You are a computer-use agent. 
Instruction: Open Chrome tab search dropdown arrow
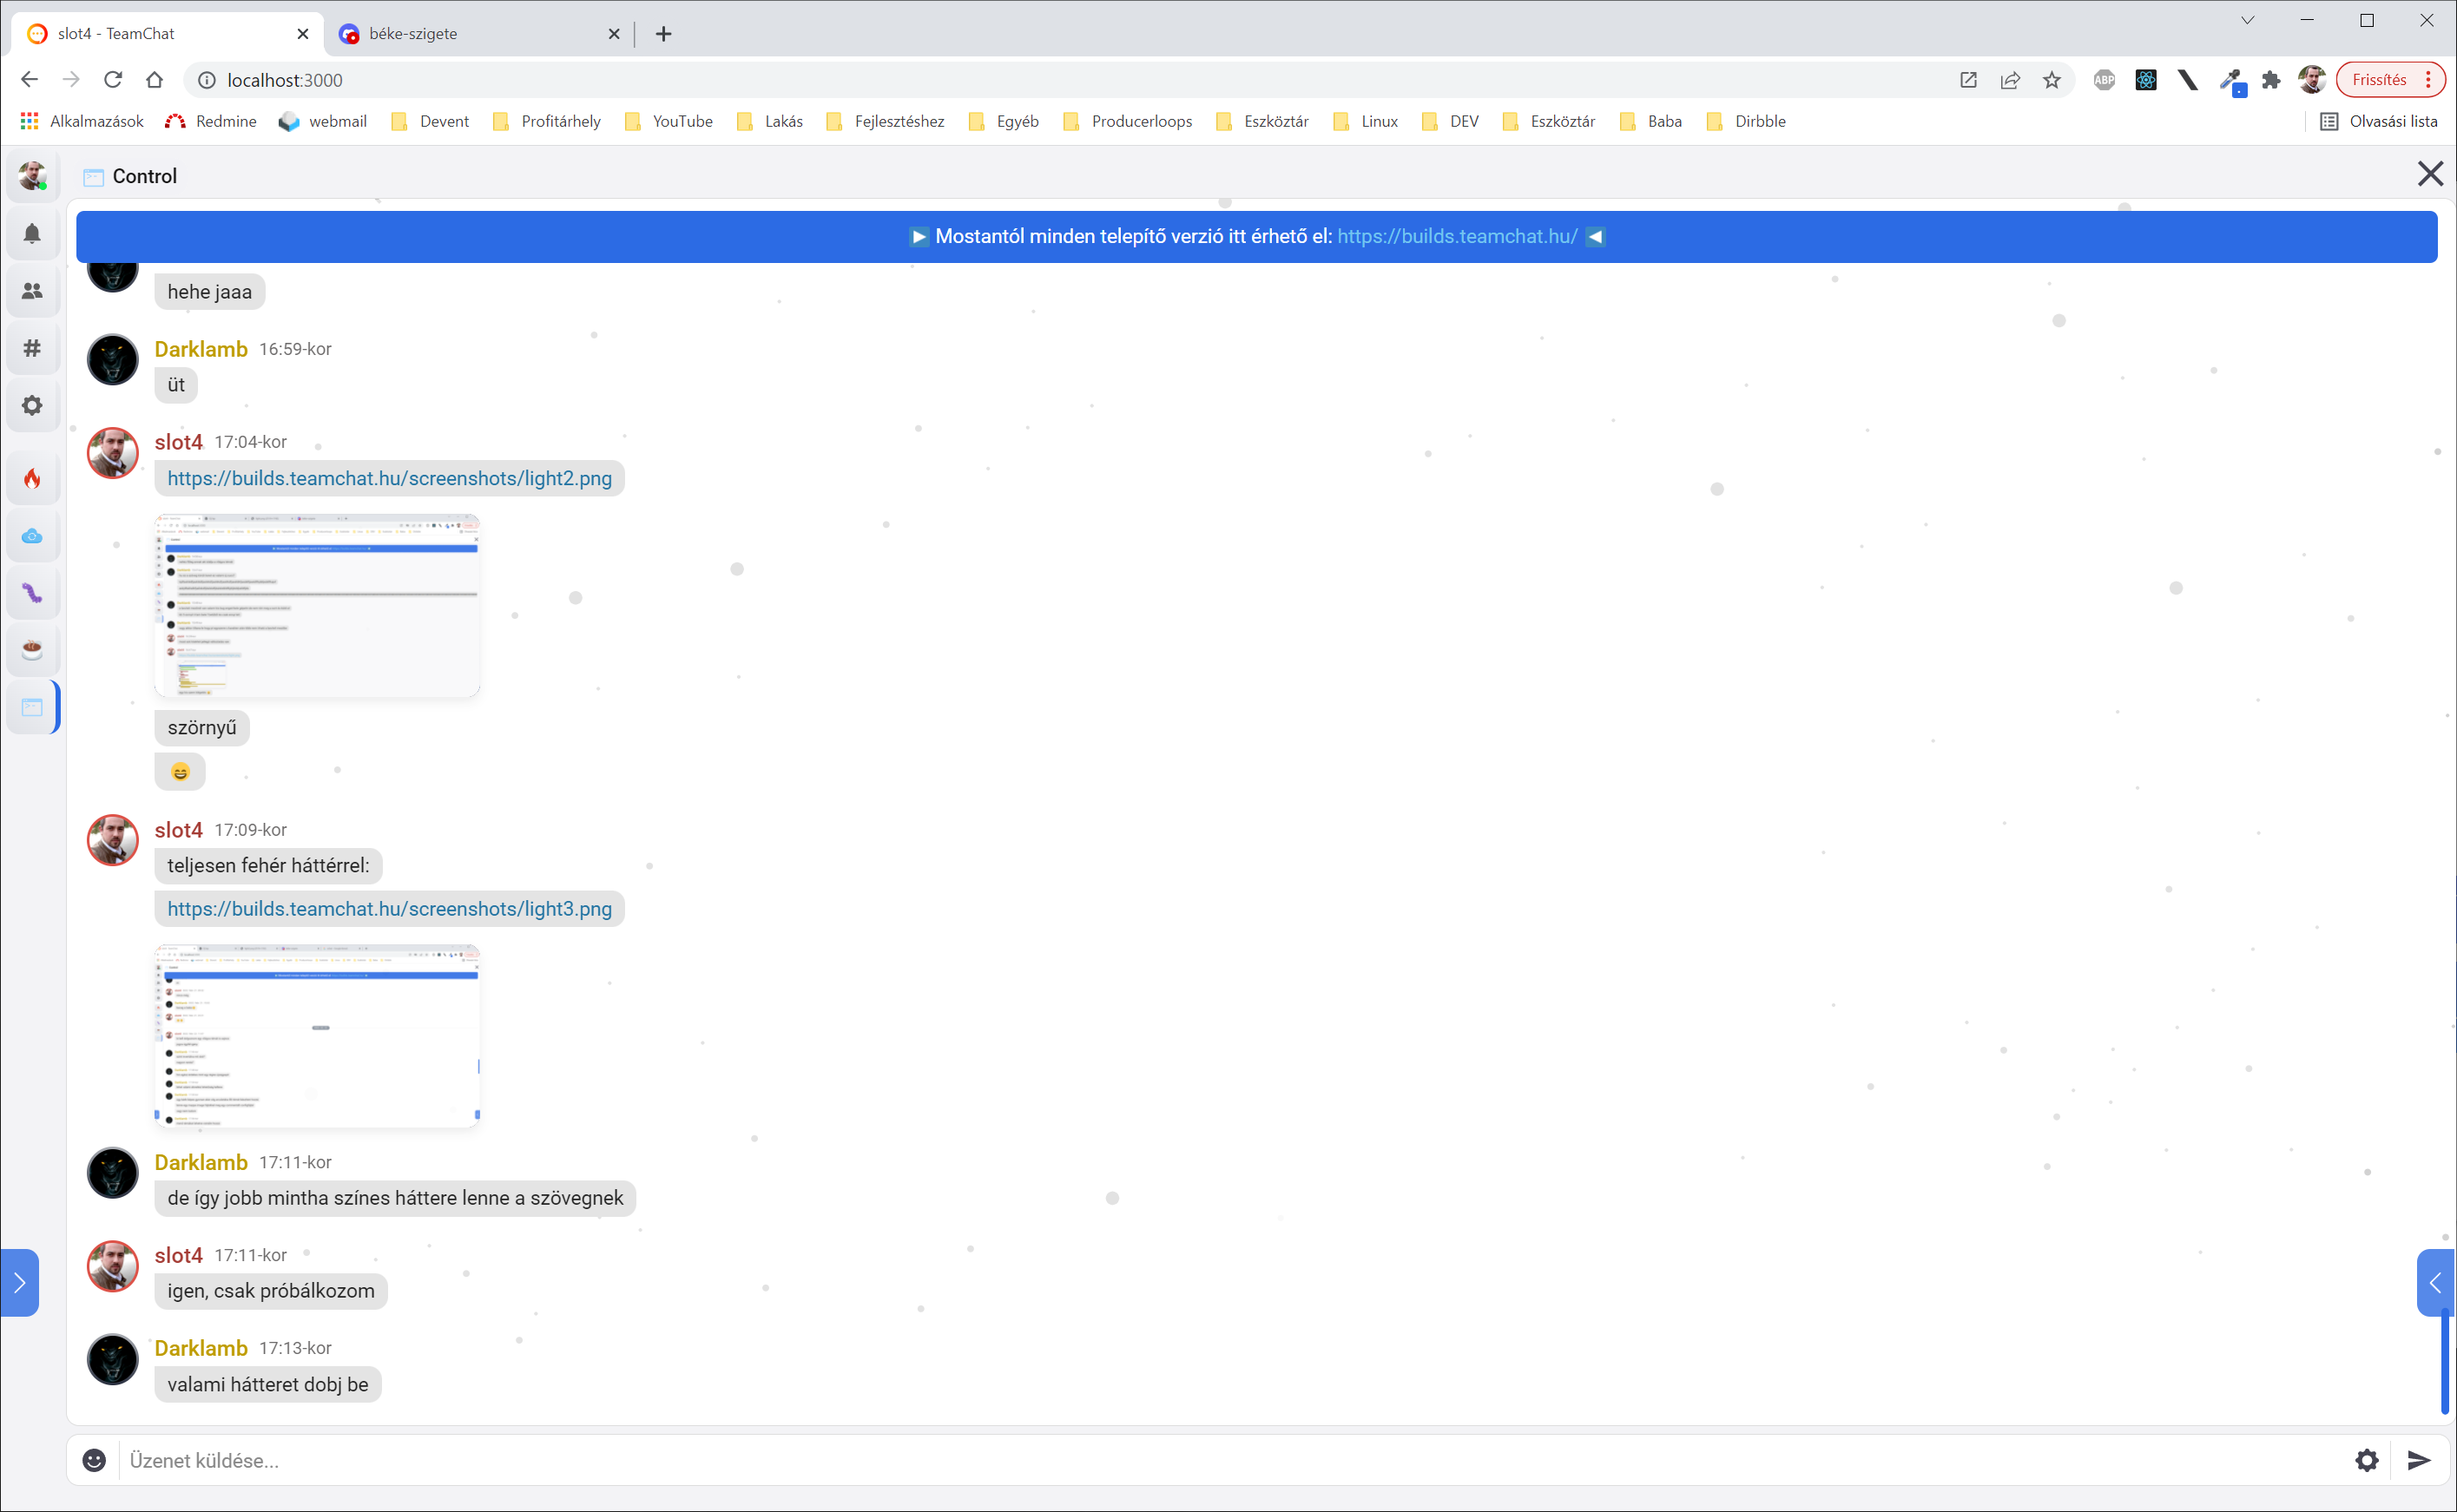point(2247,20)
